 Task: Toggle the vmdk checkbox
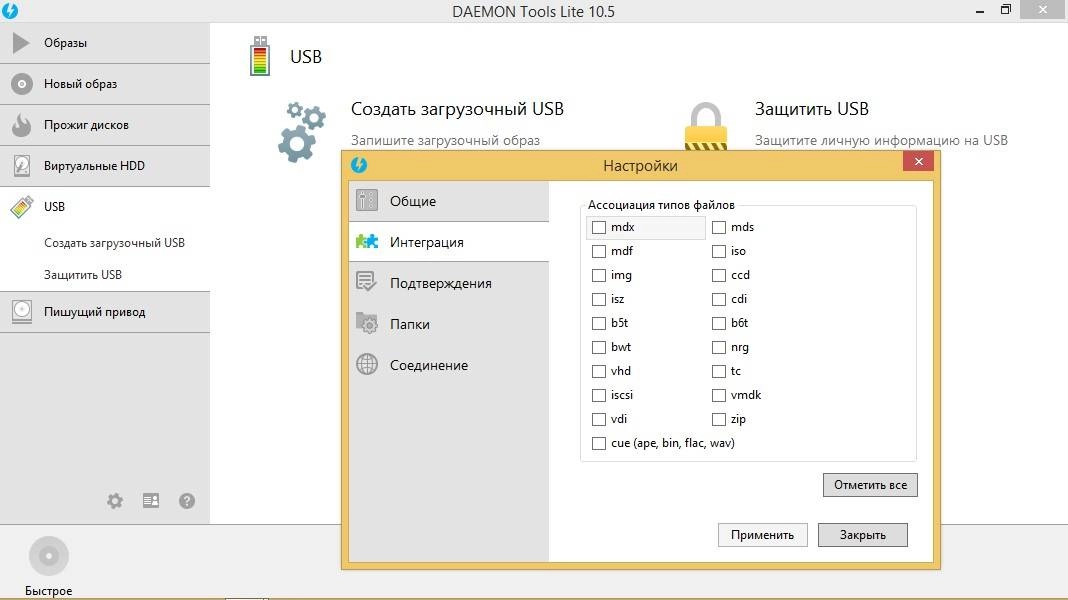click(719, 395)
